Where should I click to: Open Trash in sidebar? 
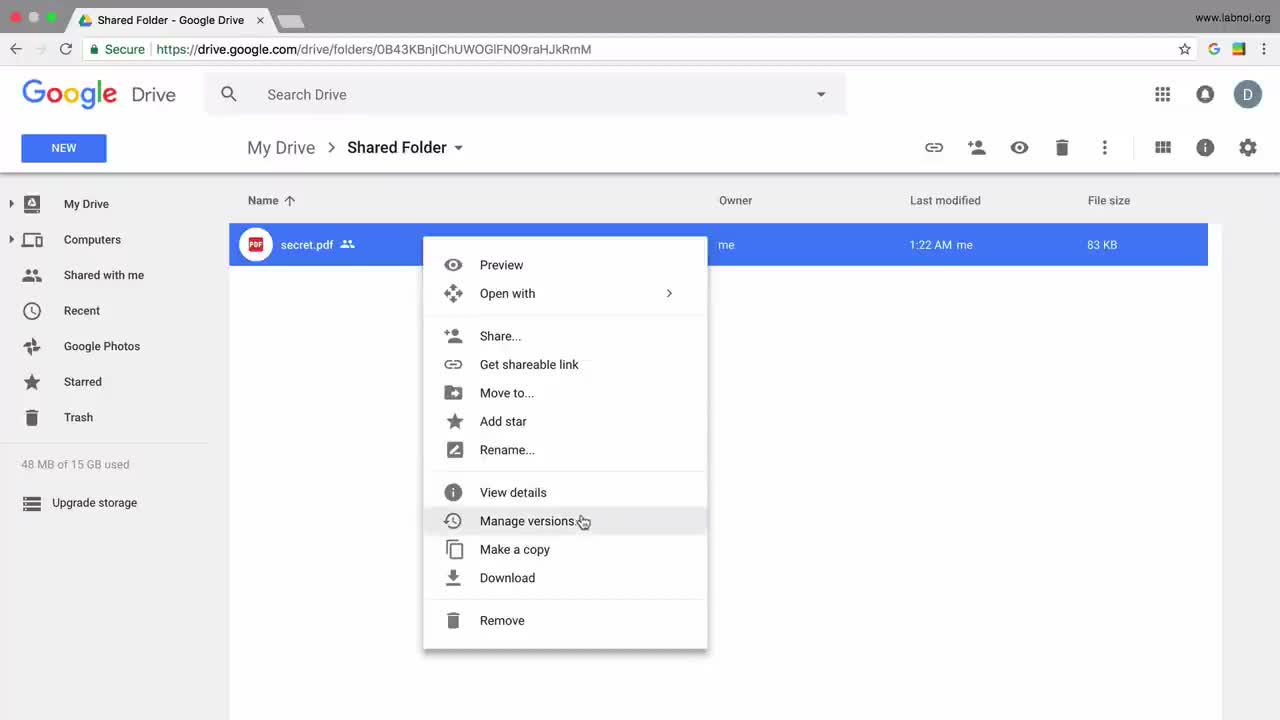78,417
